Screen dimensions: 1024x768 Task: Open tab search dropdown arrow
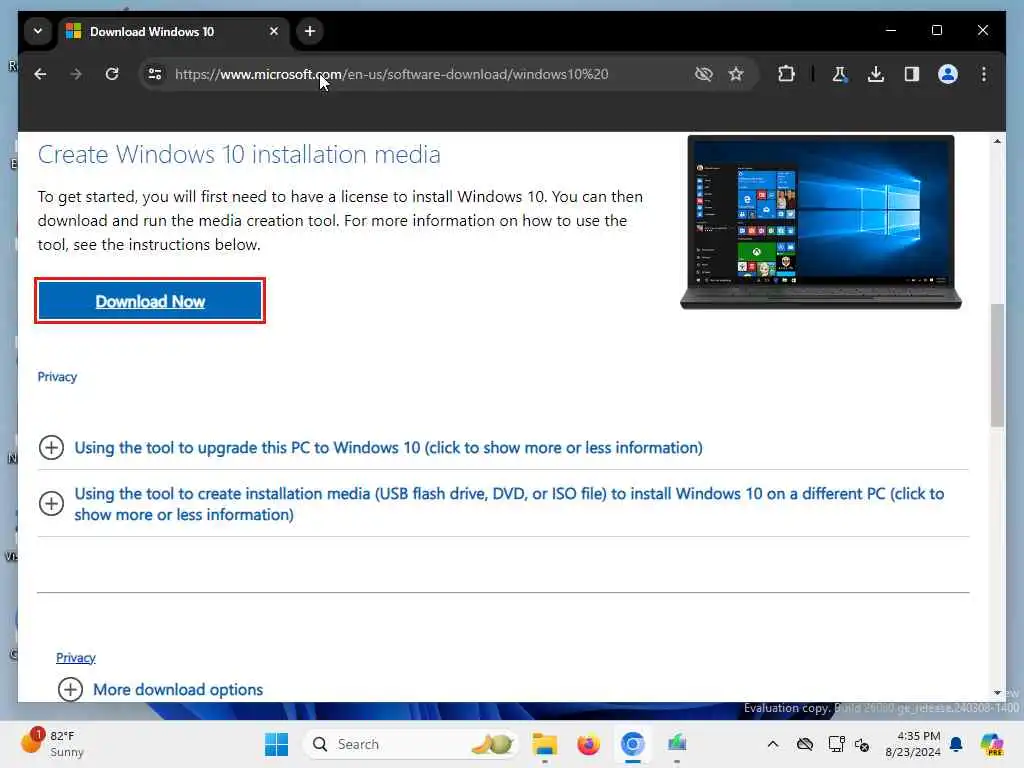(38, 31)
